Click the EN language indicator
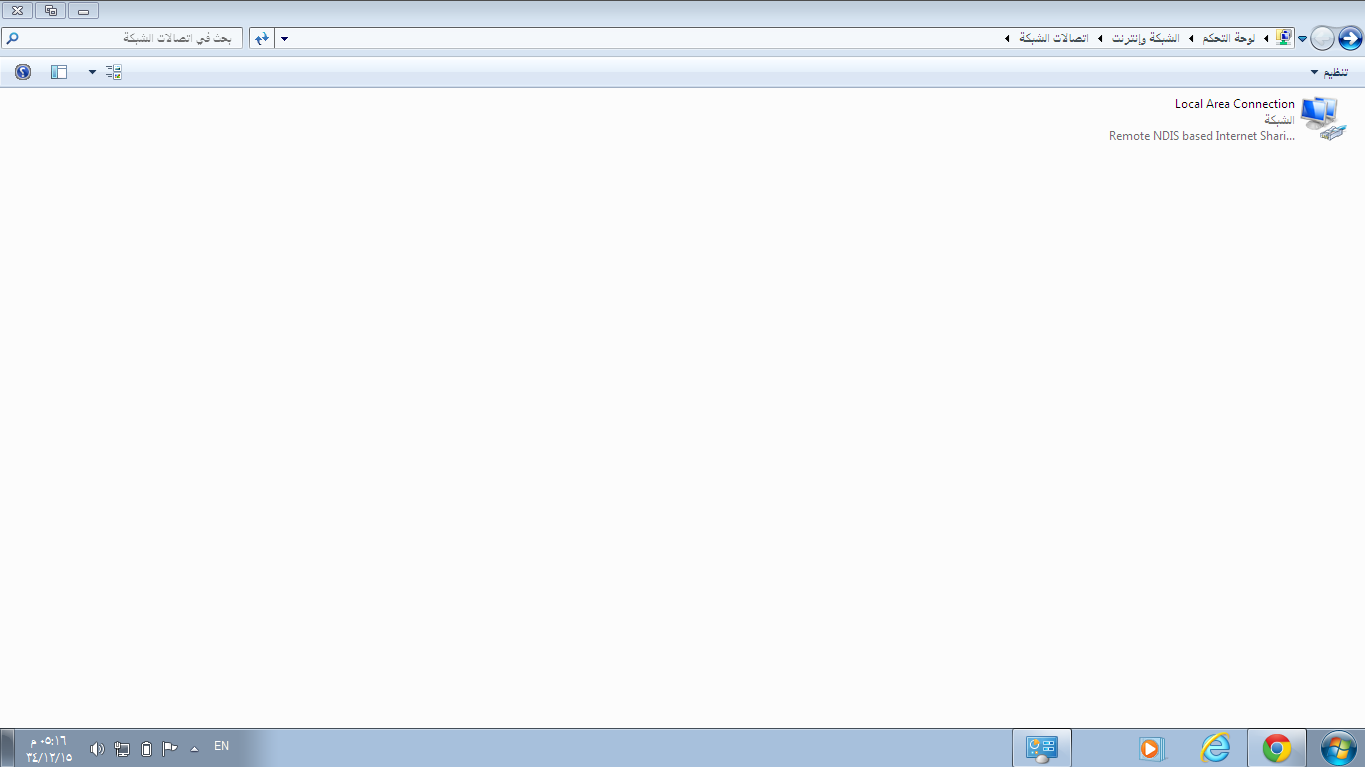This screenshot has width=1365, height=767. [x=222, y=746]
